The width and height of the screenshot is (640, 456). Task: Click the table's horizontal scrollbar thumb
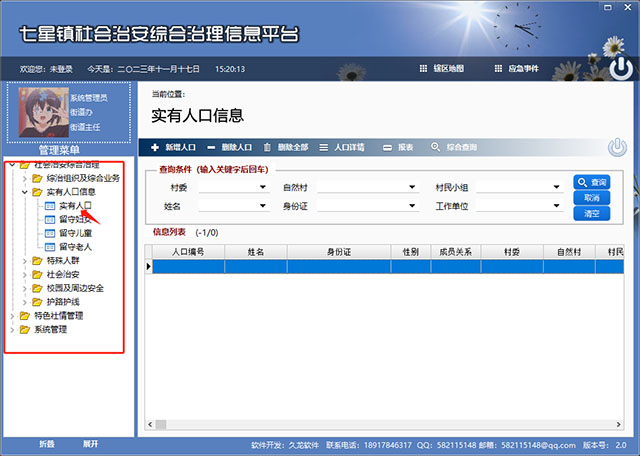pyautogui.click(x=161, y=425)
